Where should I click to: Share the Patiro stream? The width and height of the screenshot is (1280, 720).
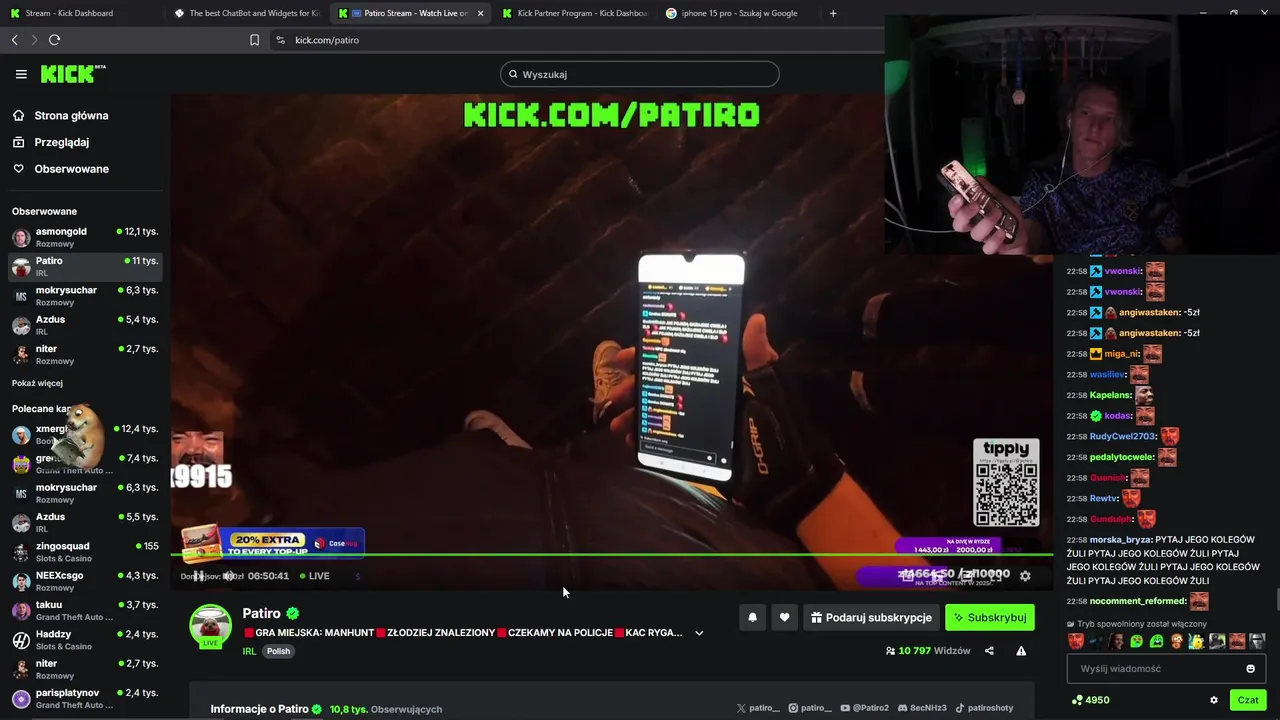[x=989, y=651]
